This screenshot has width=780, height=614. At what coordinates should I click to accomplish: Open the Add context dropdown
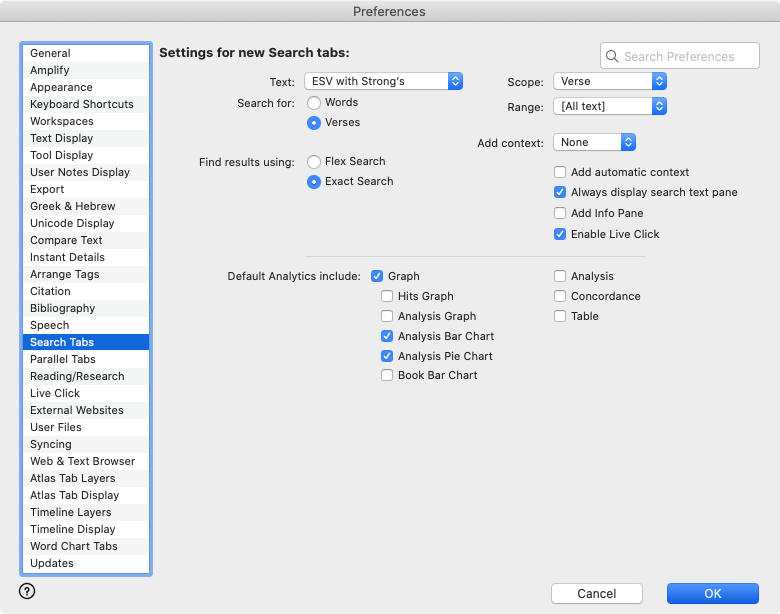(594, 142)
